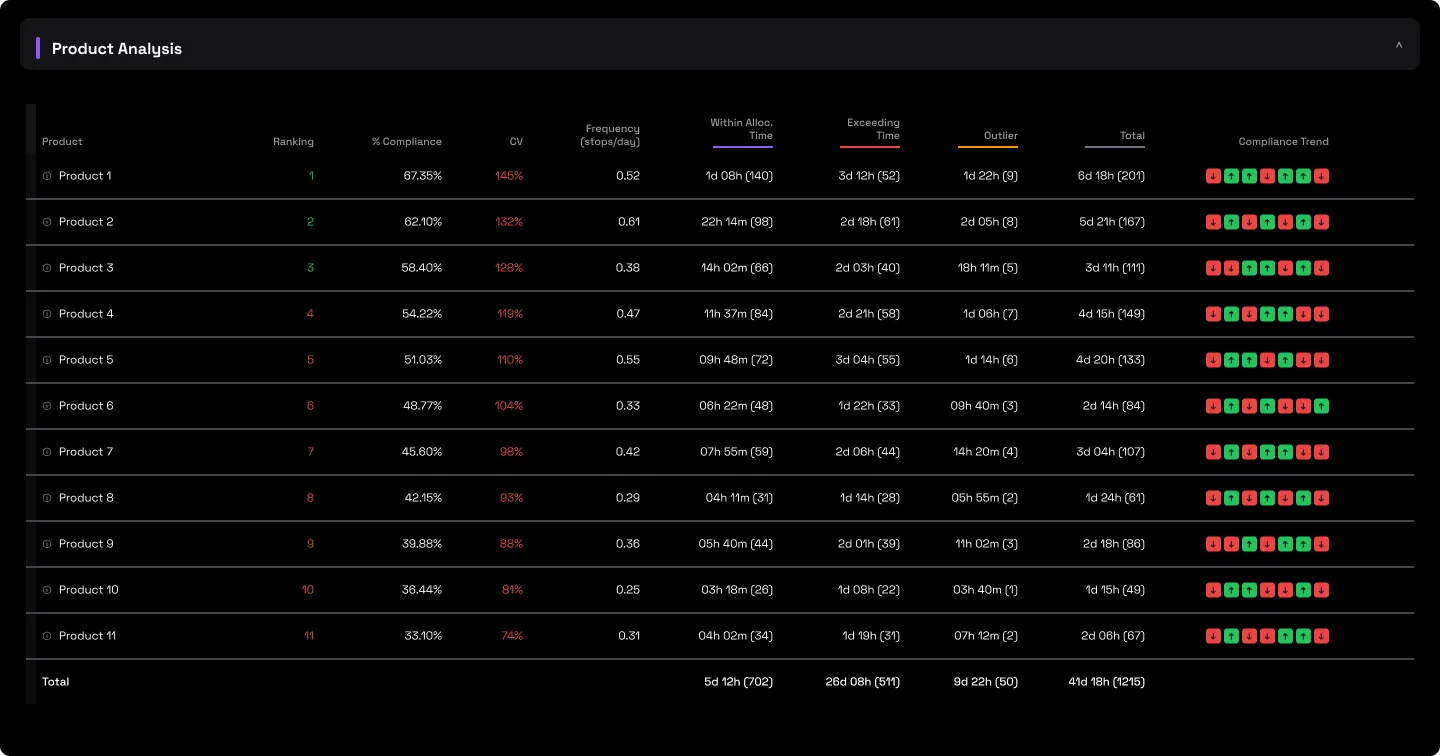Open the info icon next to Product 9

tap(47, 544)
